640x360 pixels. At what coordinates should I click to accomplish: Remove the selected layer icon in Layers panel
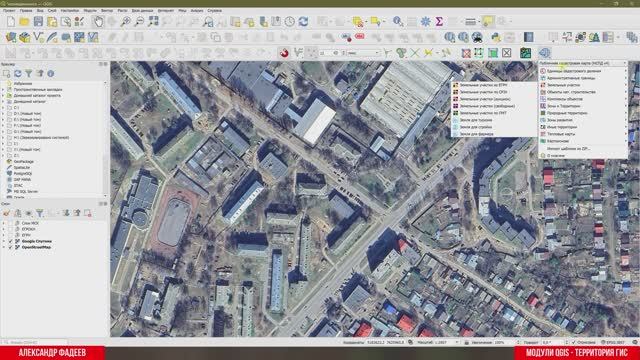click(88, 213)
